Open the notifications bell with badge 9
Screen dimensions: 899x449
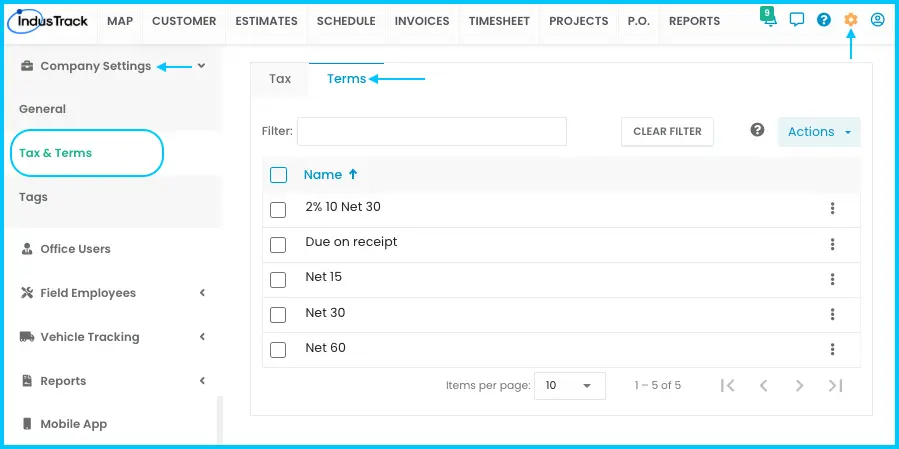pyautogui.click(x=768, y=17)
